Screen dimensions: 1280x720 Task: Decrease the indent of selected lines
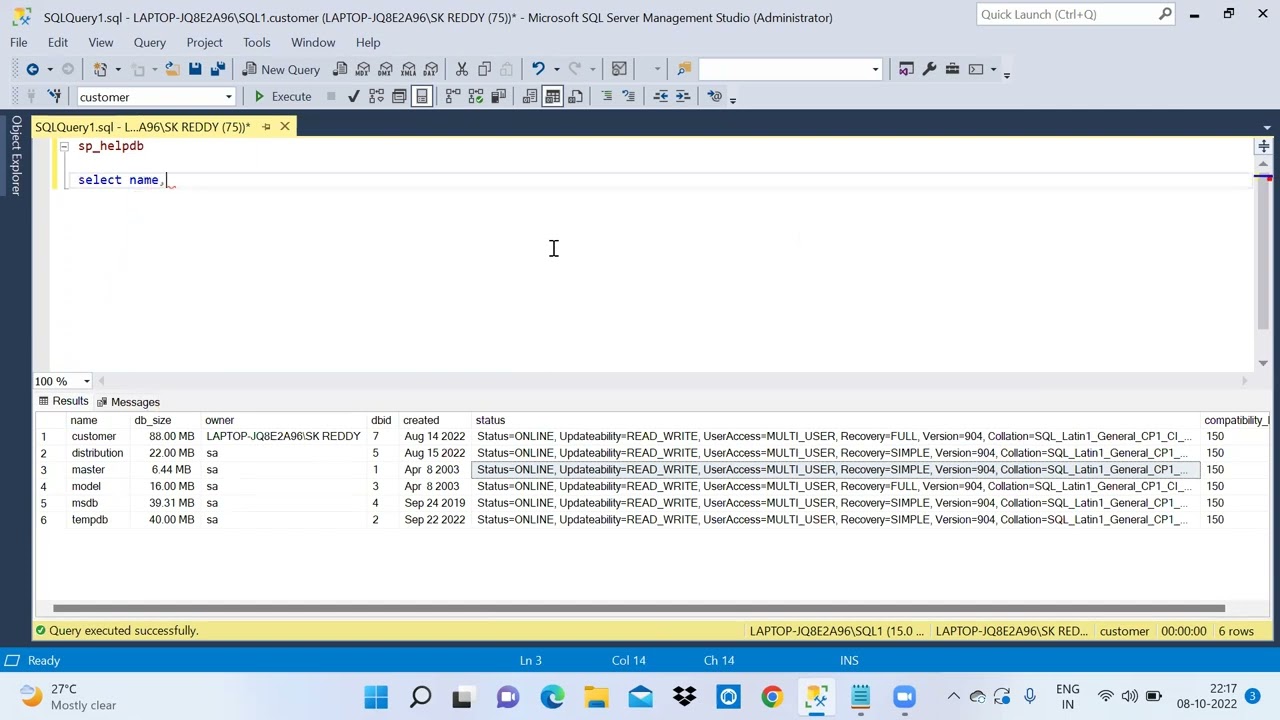click(660, 96)
